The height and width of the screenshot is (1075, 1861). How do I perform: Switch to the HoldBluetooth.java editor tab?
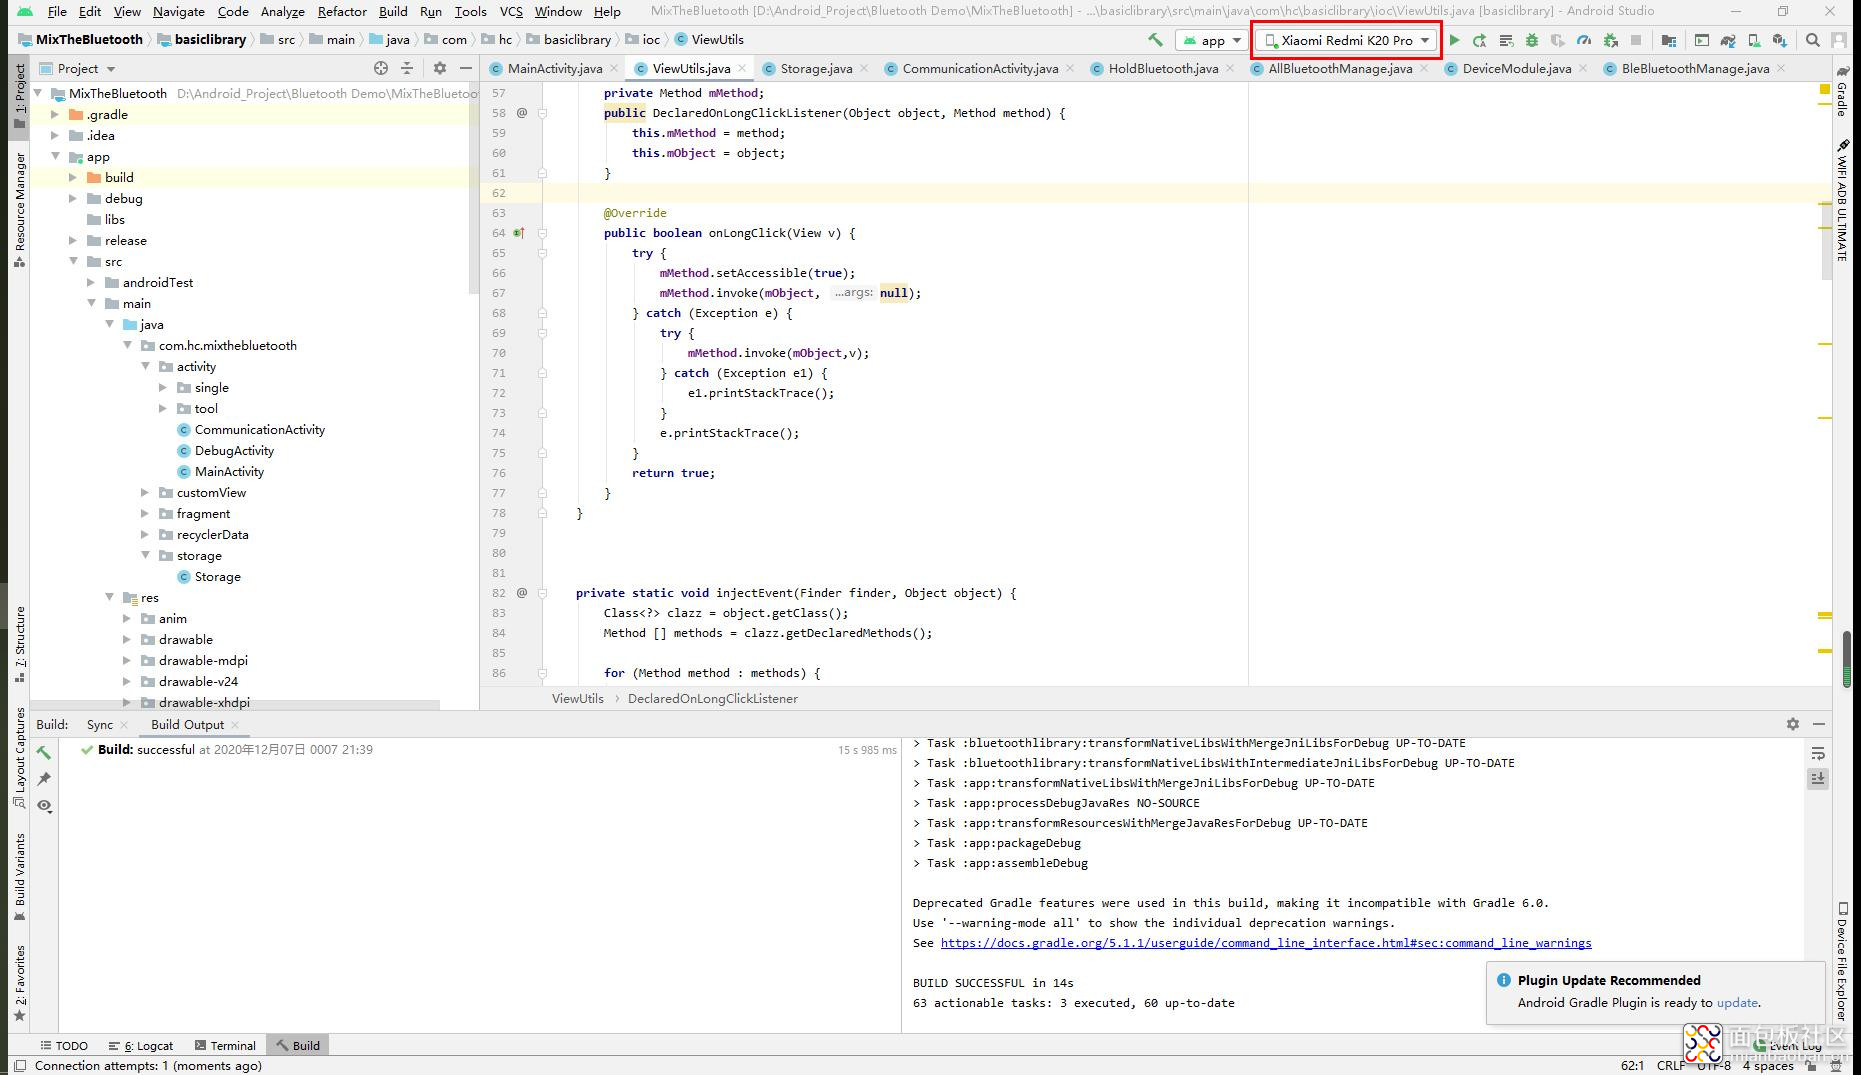[1163, 69]
